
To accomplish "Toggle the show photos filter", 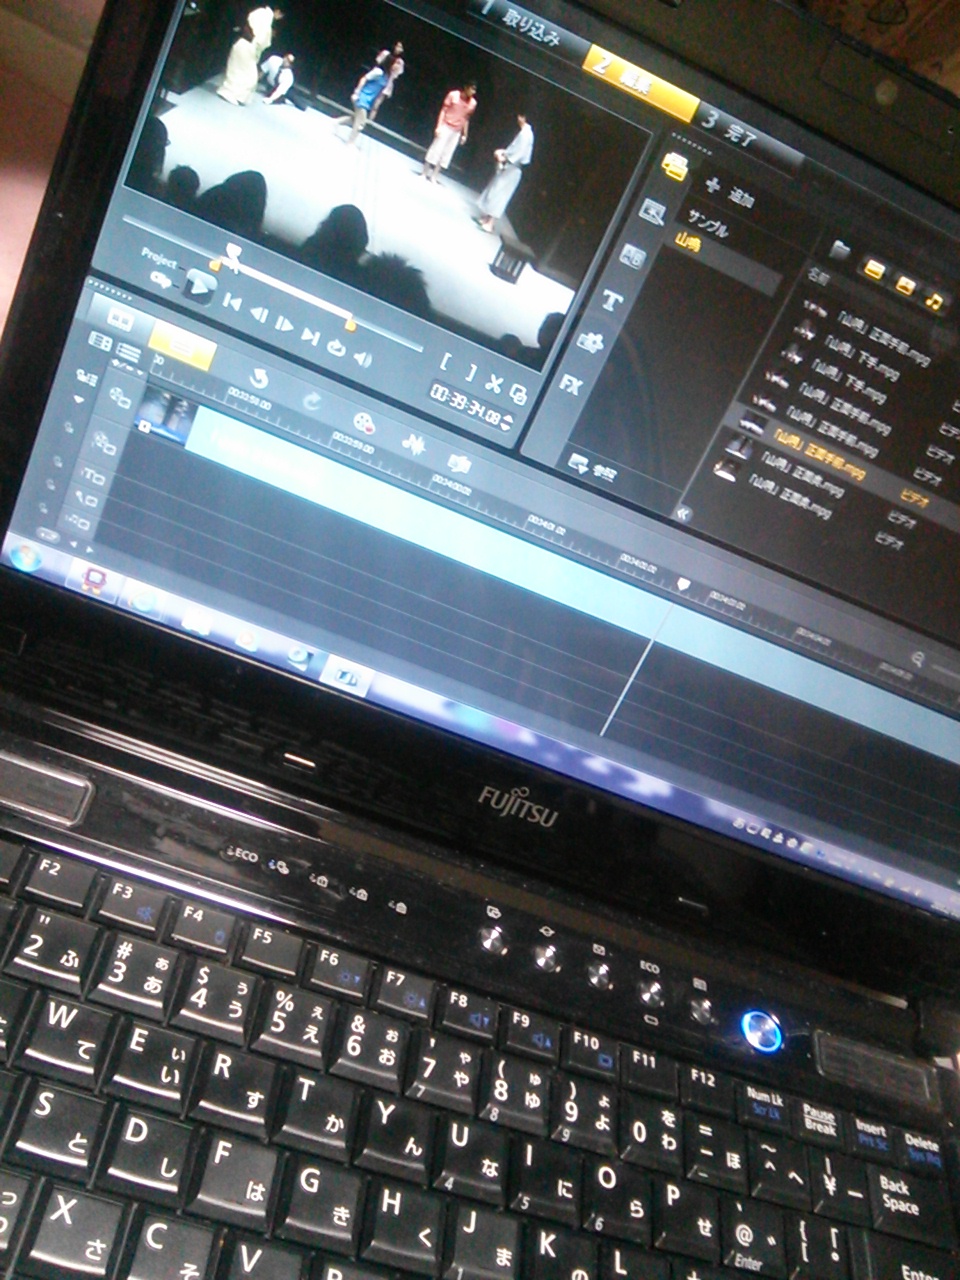I will (906, 284).
